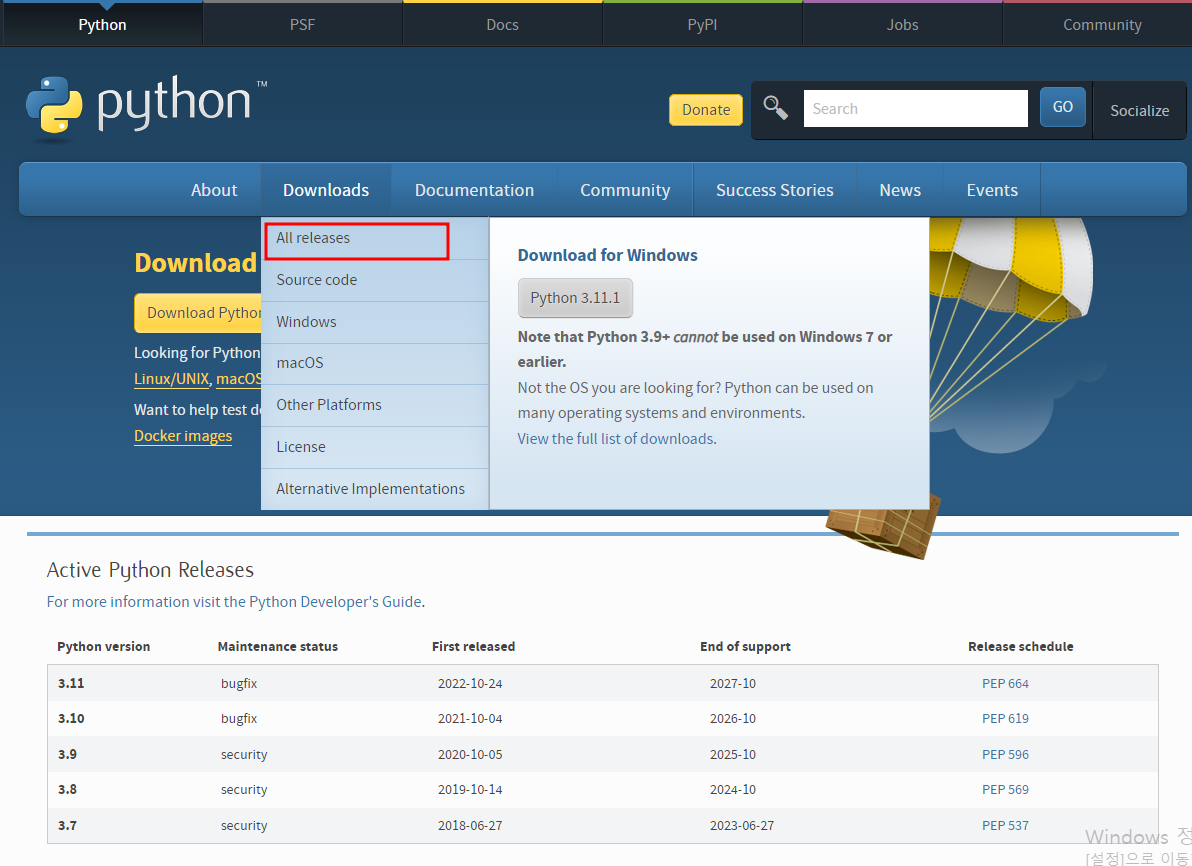Click the GO search button

pyautogui.click(x=1062, y=107)
